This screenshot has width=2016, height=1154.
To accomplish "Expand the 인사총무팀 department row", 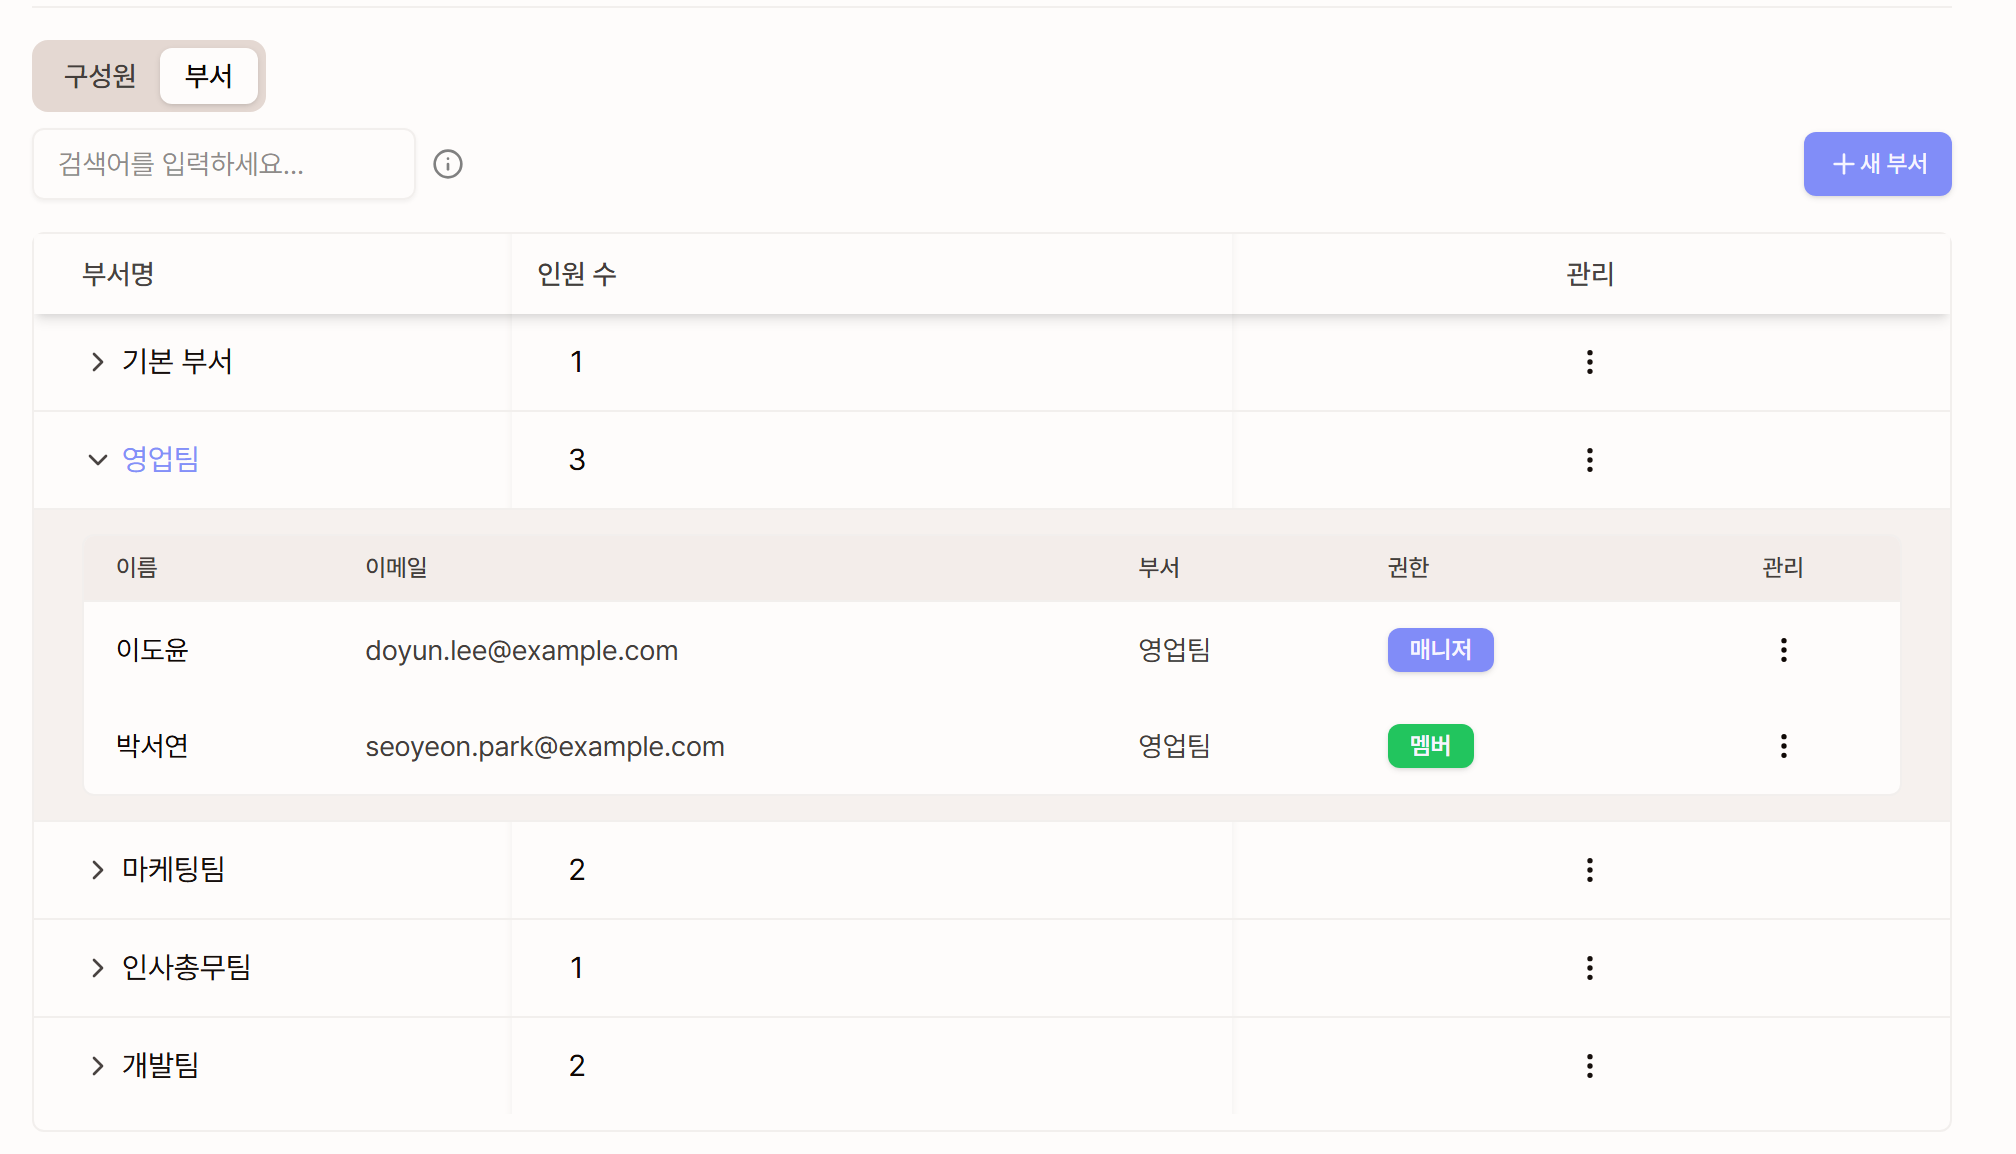I will point(97,968).
